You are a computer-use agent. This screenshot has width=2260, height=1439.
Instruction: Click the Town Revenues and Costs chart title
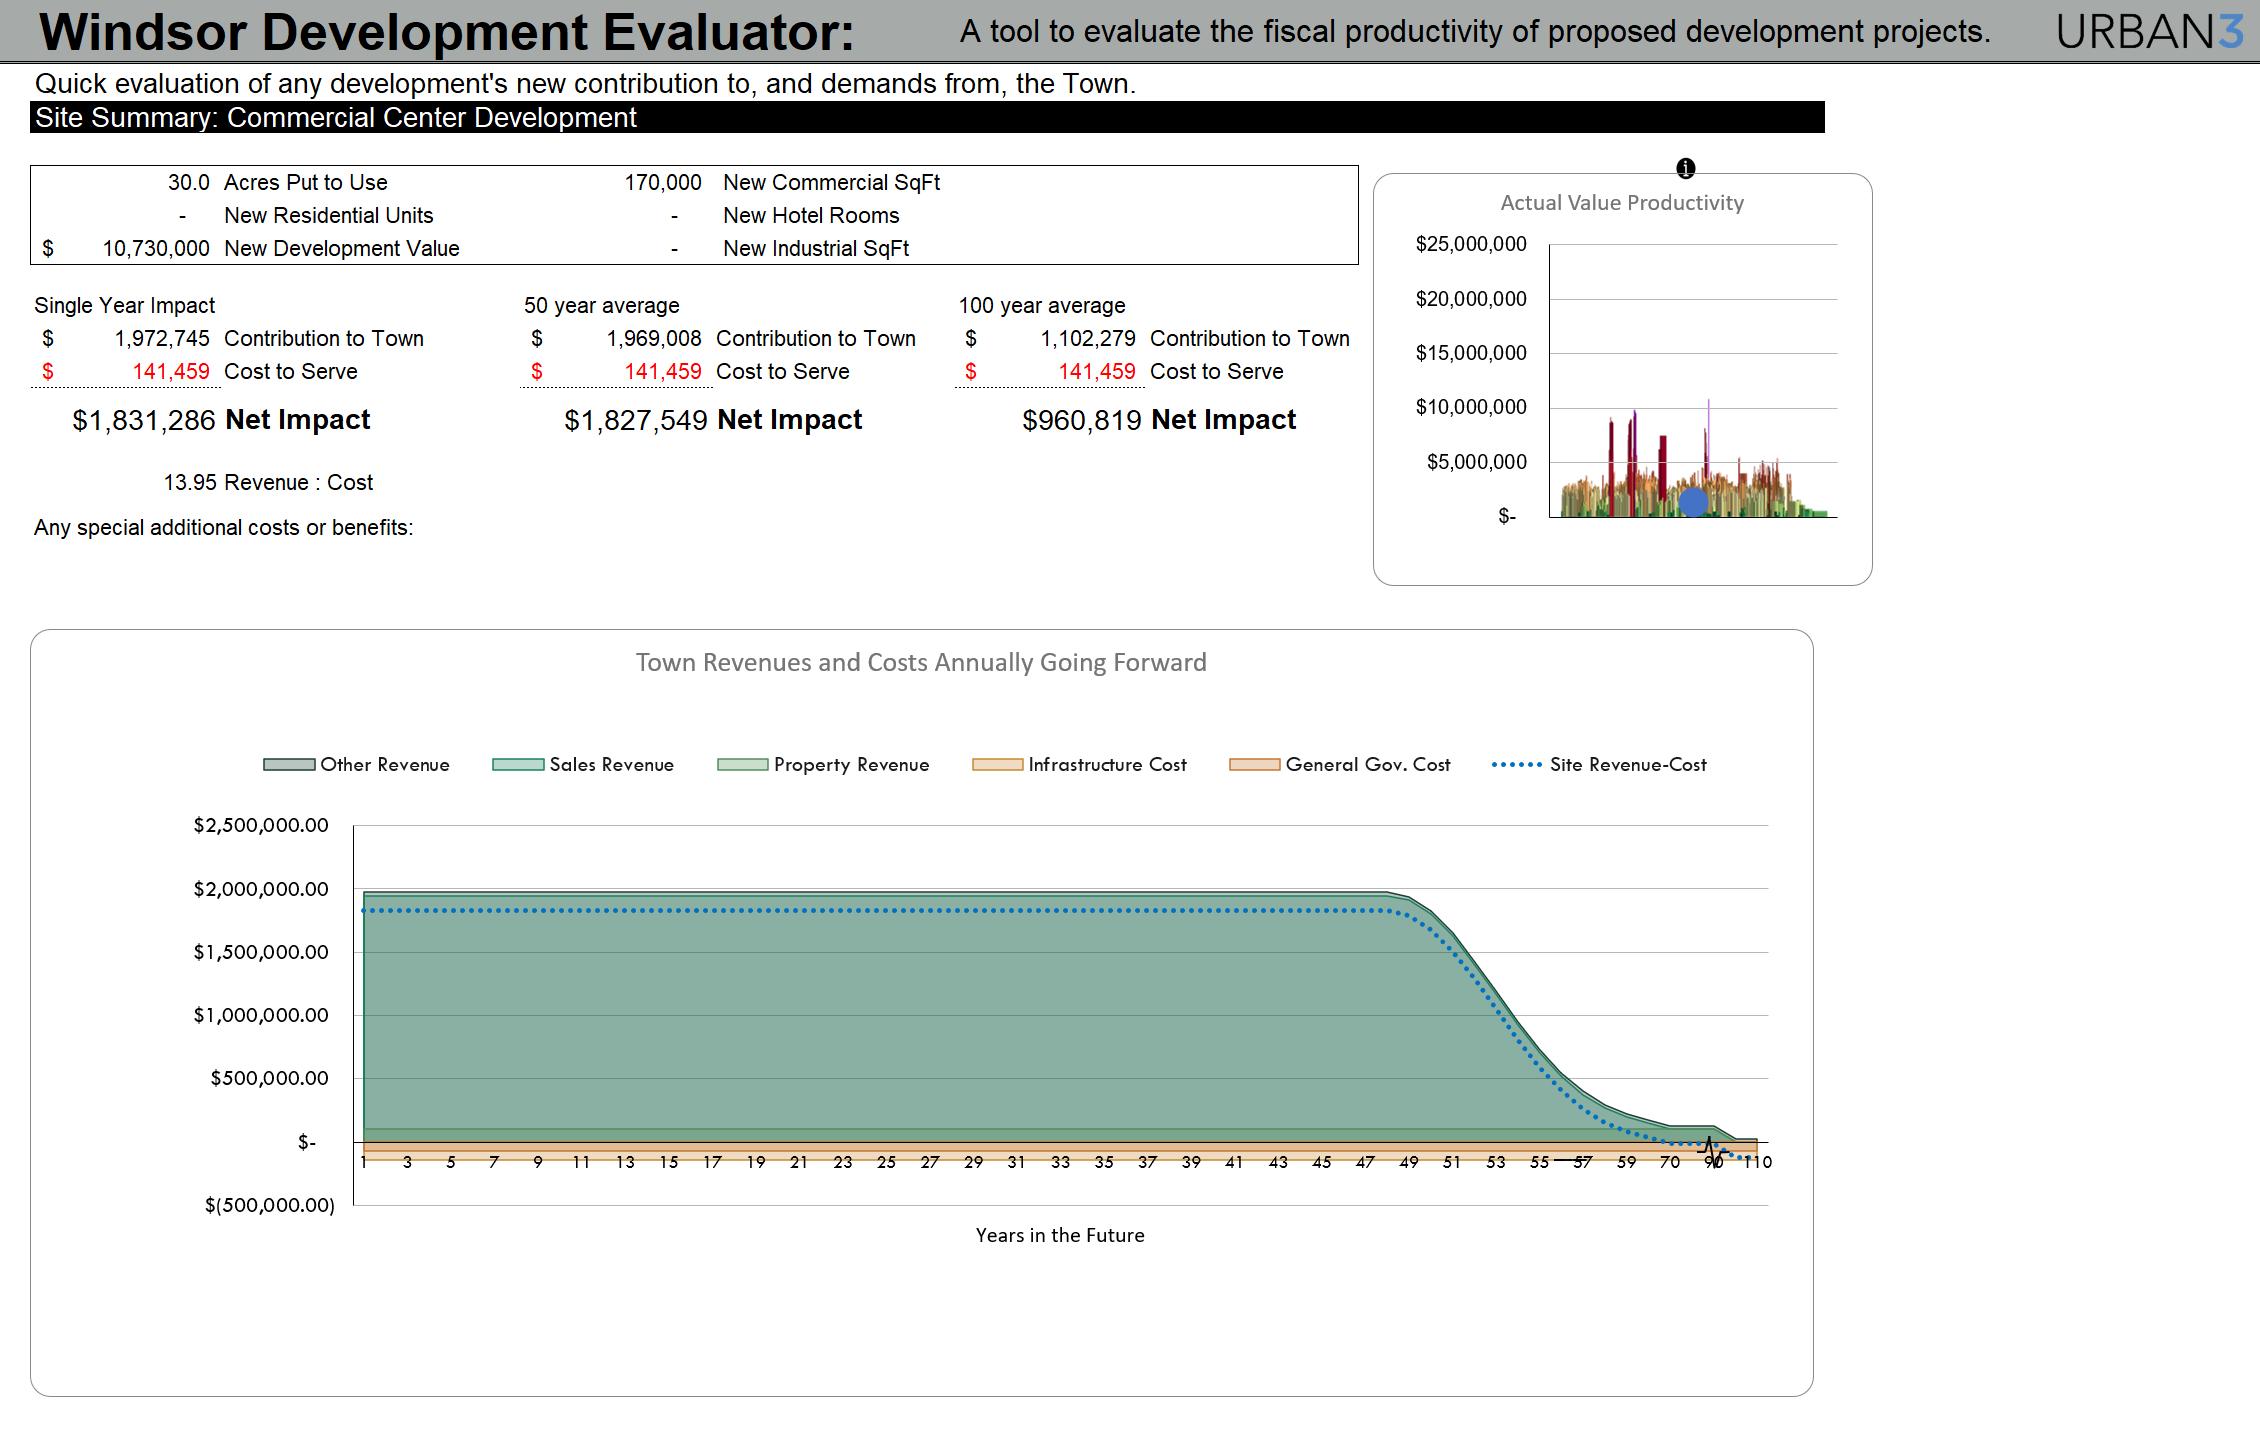click(x=921, y=662)
